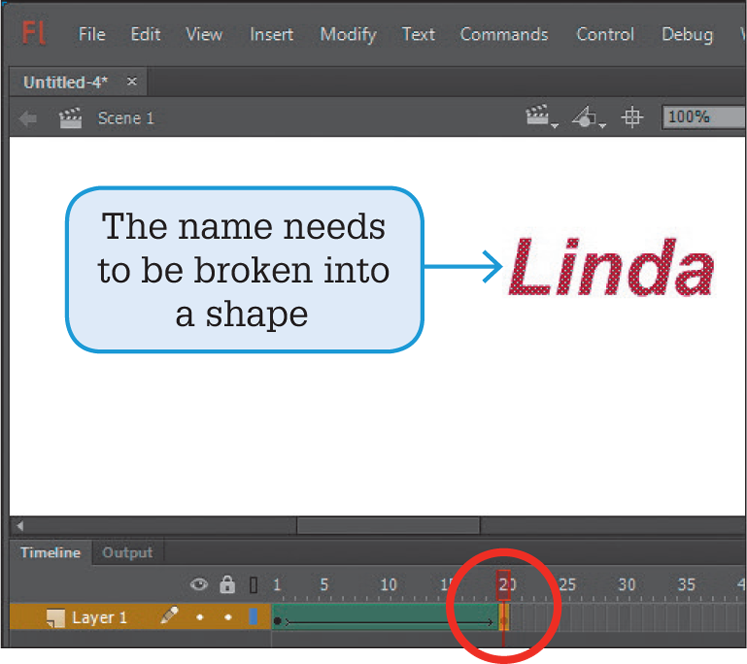Screen dimensions: 747x664
Task: Click frame 35 on the timeline ruler
Action: coord(686,584)
